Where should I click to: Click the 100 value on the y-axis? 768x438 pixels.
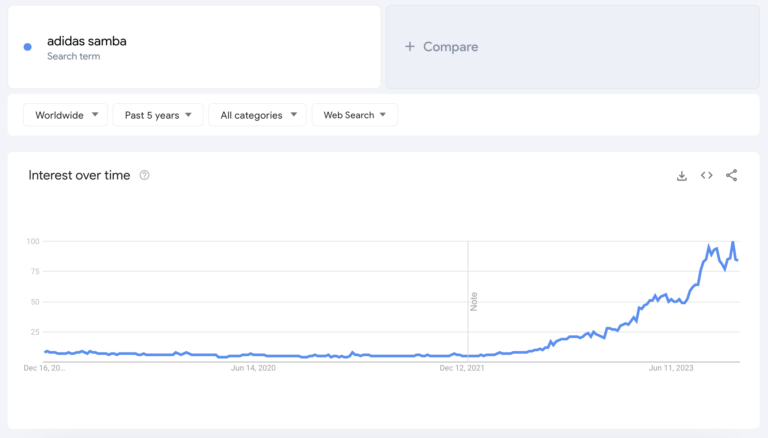coord(33,242)
